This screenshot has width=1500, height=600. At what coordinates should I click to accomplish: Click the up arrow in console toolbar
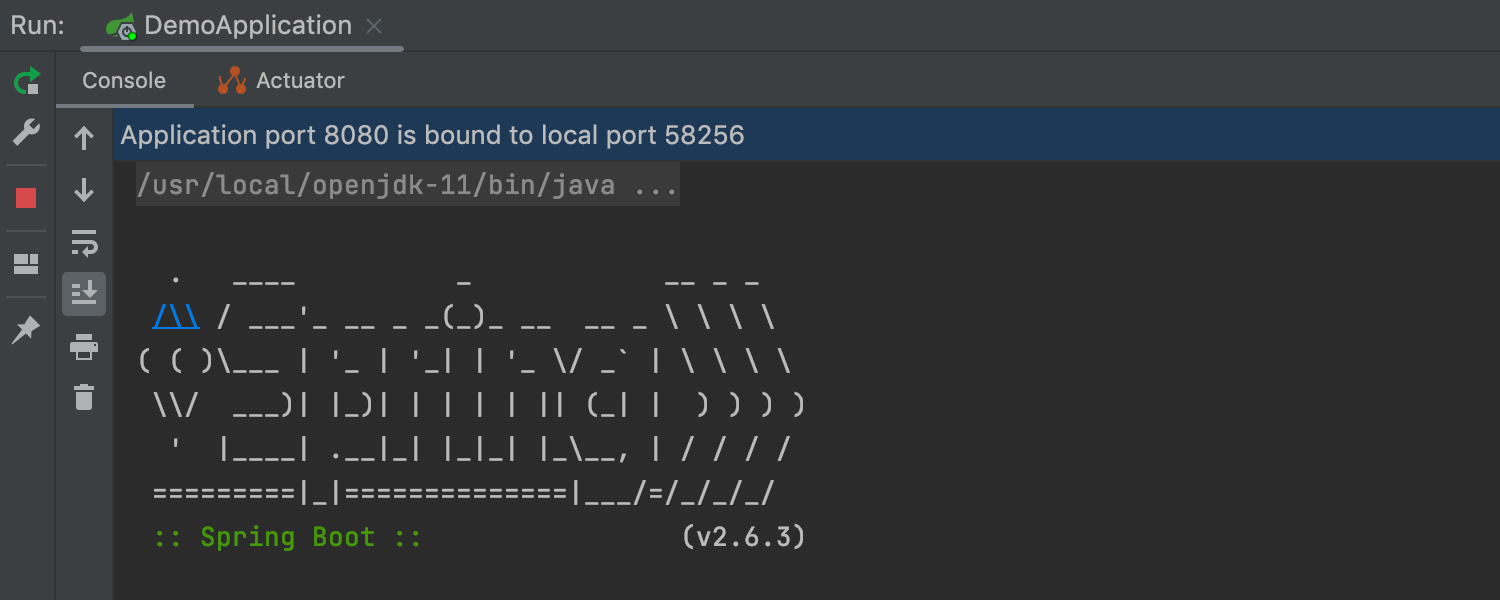click(84, 138)
